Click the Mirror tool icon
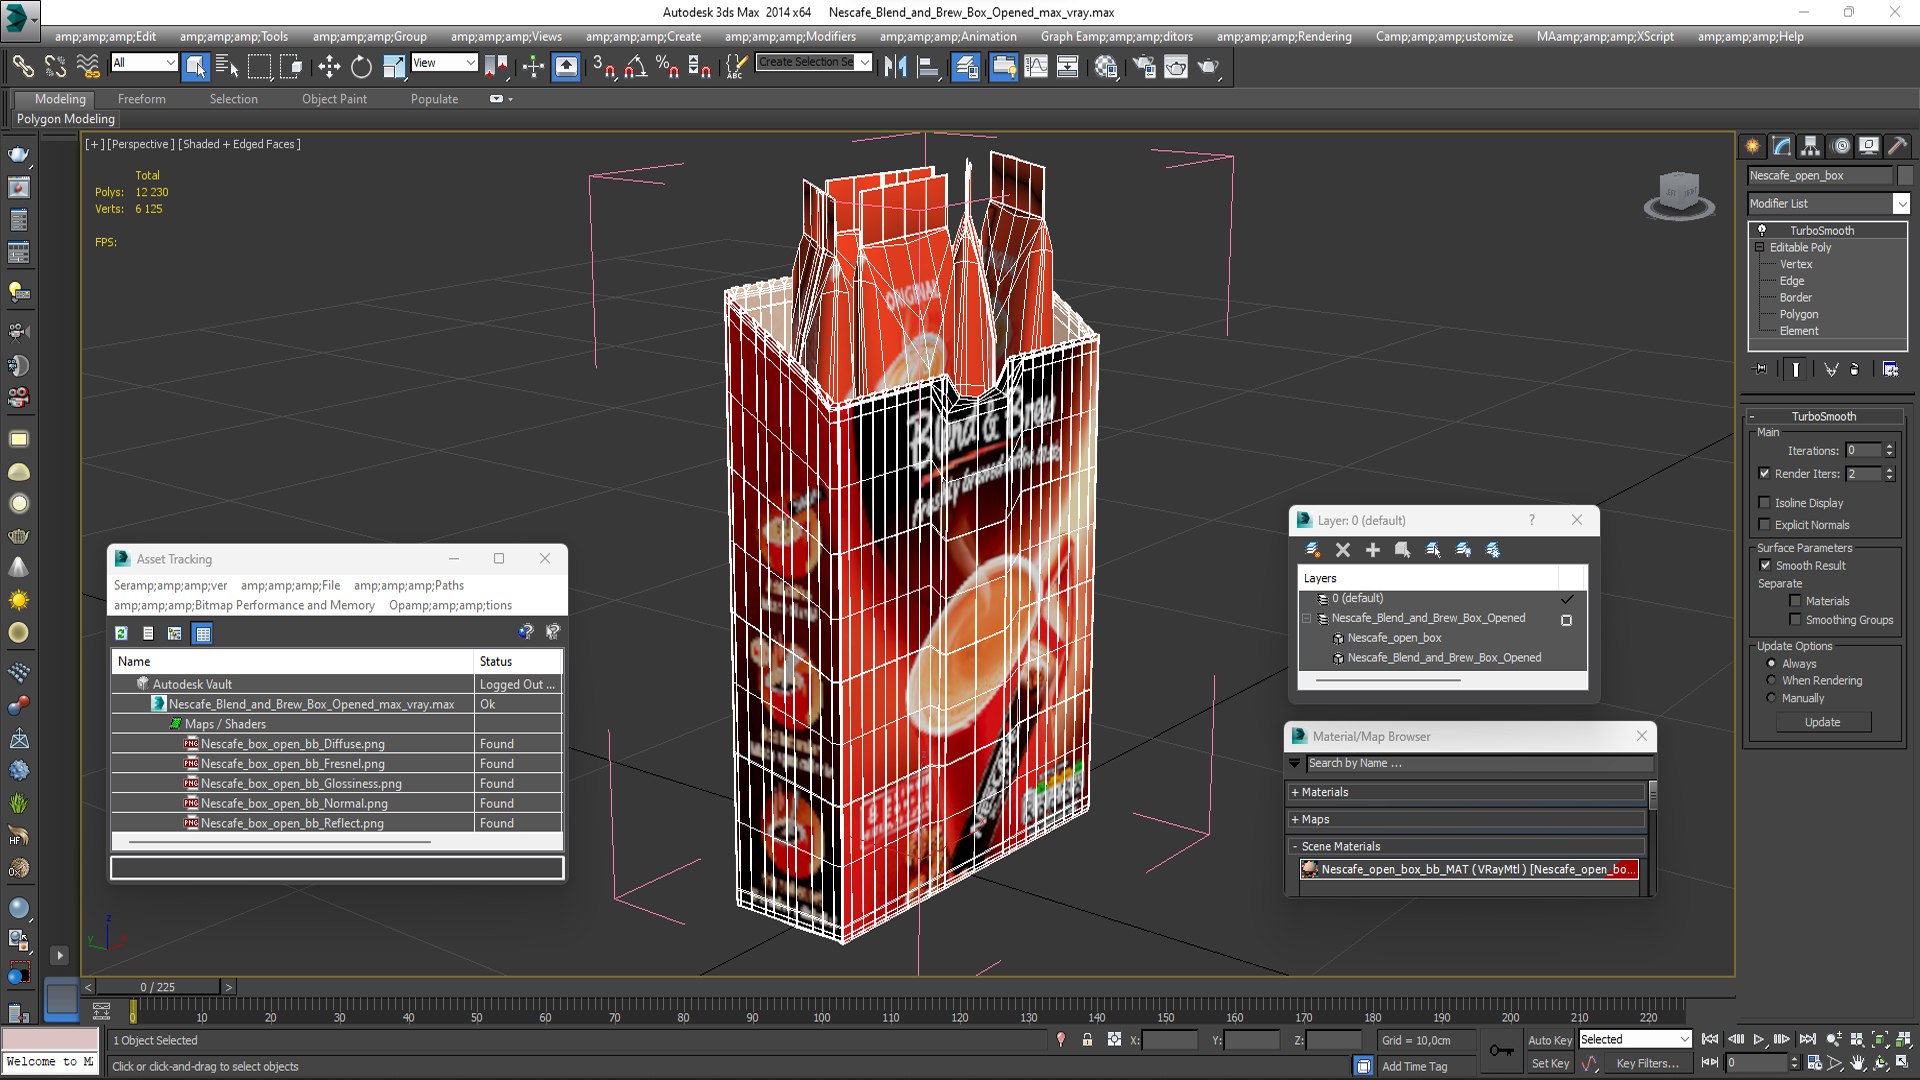This screenshot has height=1080, width=1920. point(895,67)
